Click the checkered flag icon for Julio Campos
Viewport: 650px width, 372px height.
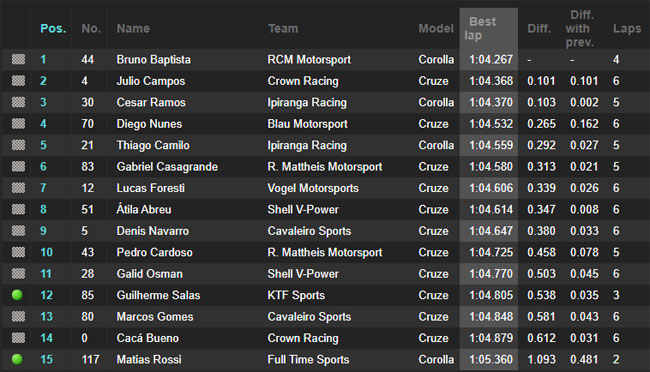[18, 81]
